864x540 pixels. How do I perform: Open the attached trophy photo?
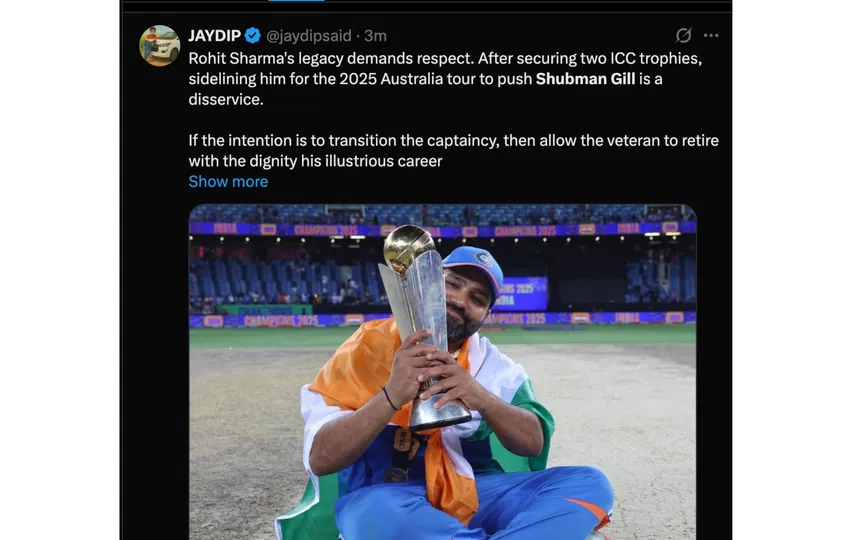tap(442, 372)
